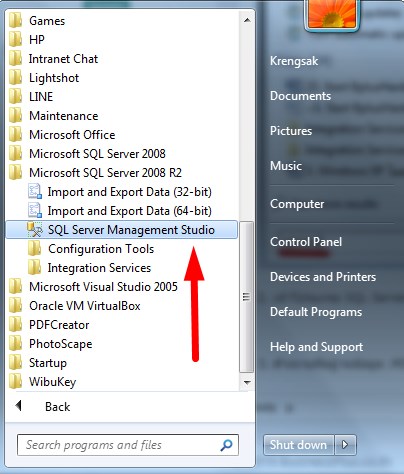Image resolution: width=404 pixels, height=474 pixels.
Task: Open Devices and Printers
Action: [x=323, y=277]
